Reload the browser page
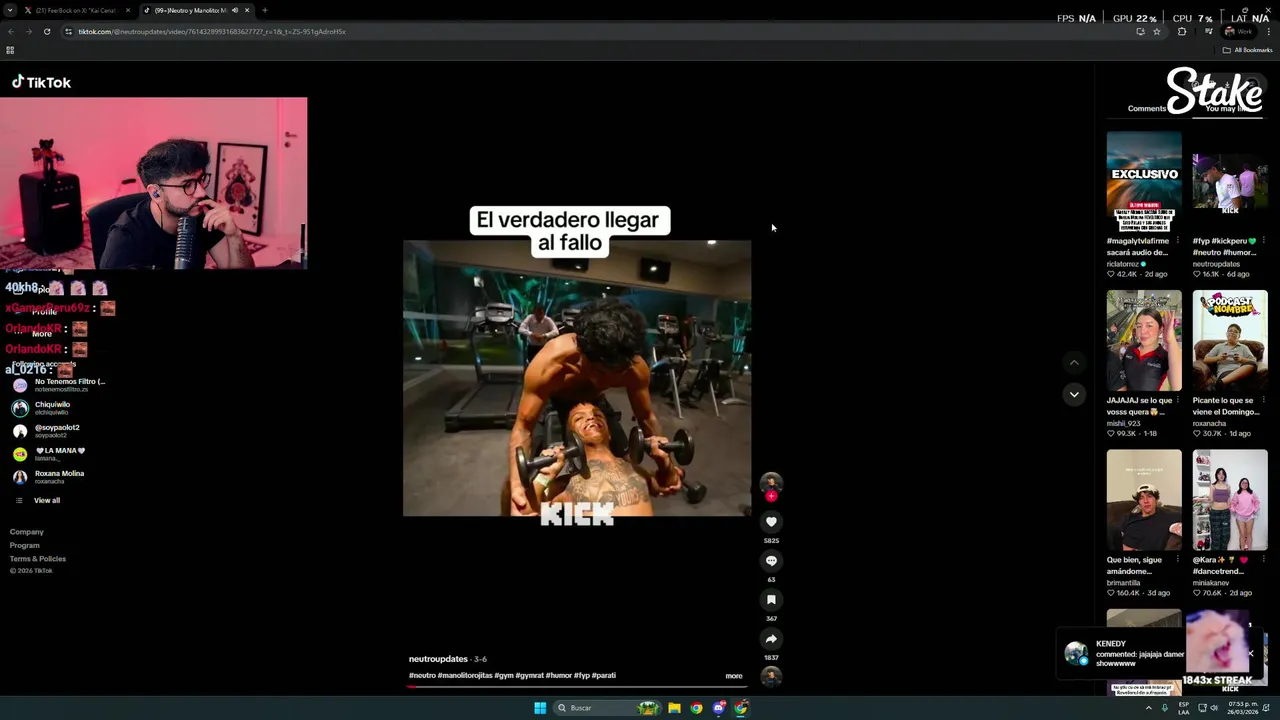The width and height of the screenshot is (1280, 720). pyautogui.click(x=45, y=31)
